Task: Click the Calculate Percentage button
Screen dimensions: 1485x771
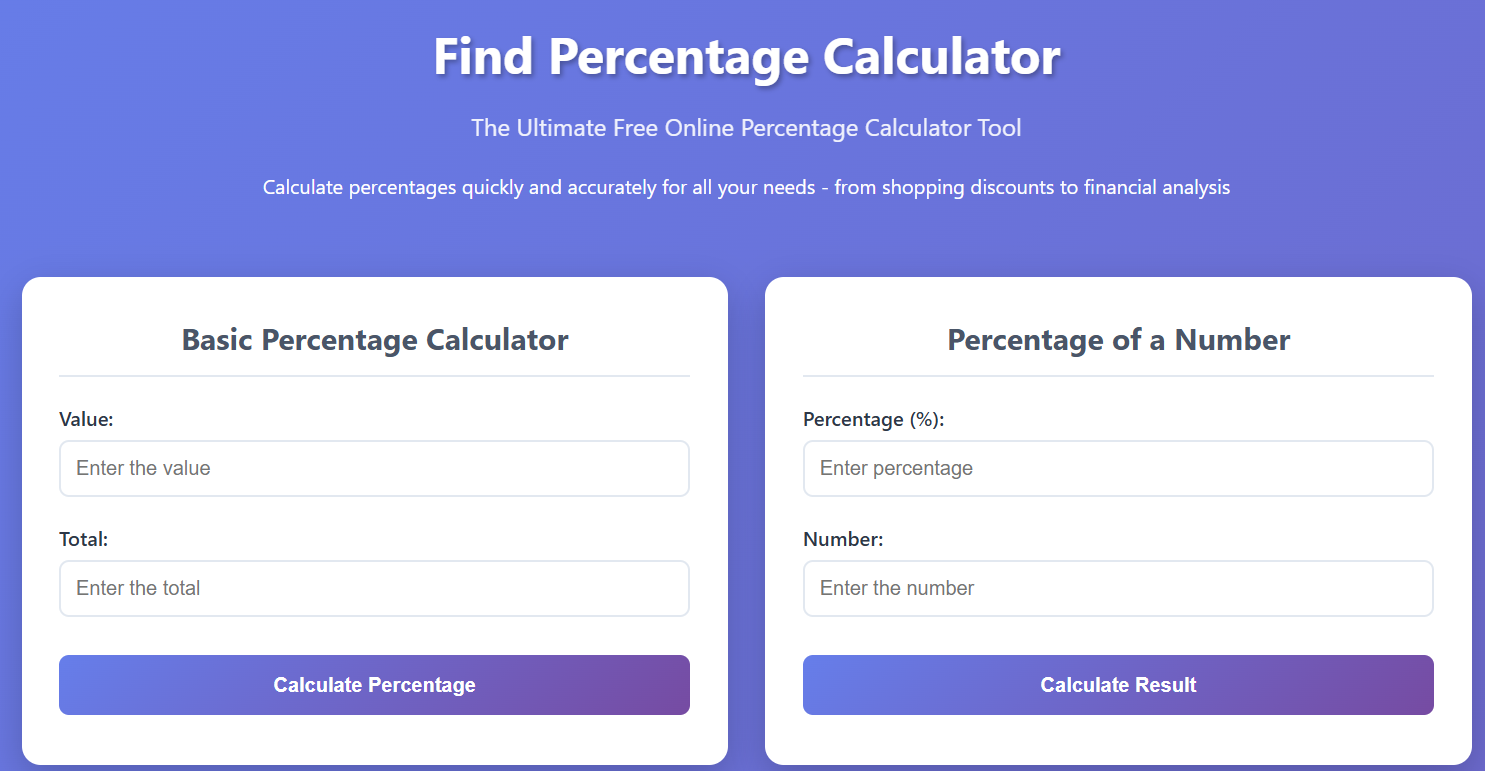Action: [x=374, y=685]
